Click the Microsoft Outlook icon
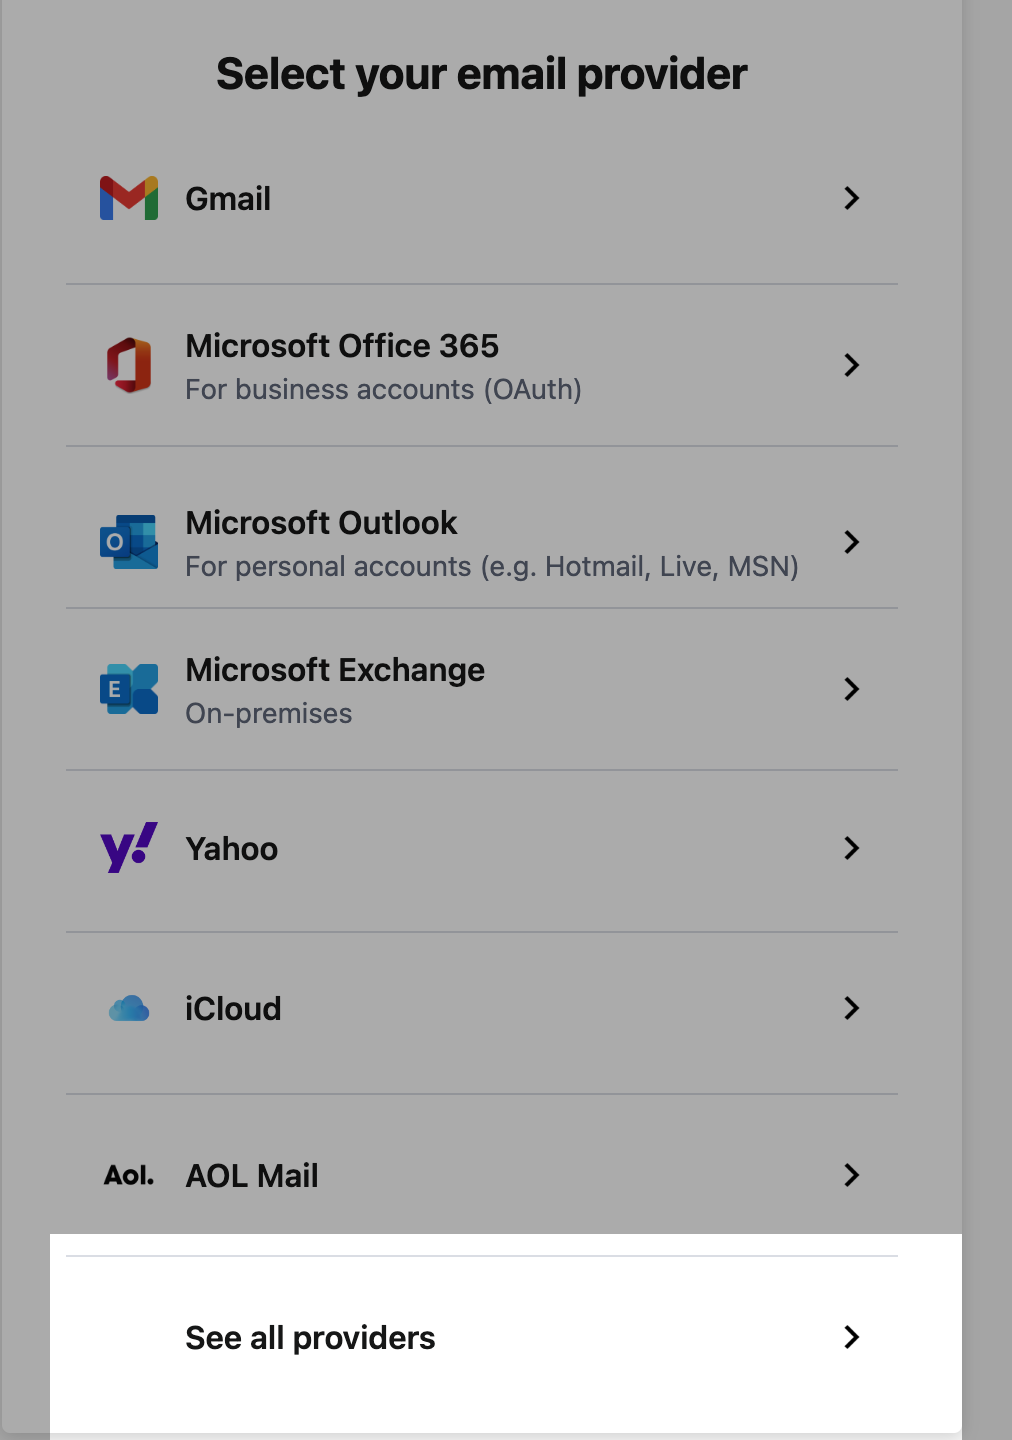1012x1440 pixels. tap(128, 542)
